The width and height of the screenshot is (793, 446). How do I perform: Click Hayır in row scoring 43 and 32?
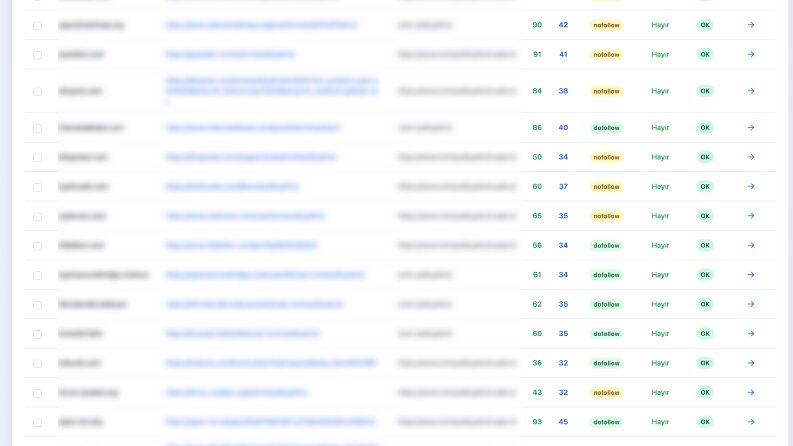point(660,392)
